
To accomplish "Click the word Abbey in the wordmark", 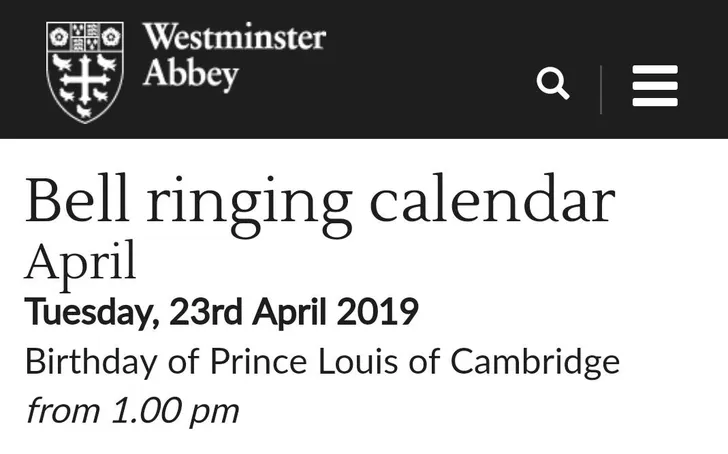I will coord(190,74).
